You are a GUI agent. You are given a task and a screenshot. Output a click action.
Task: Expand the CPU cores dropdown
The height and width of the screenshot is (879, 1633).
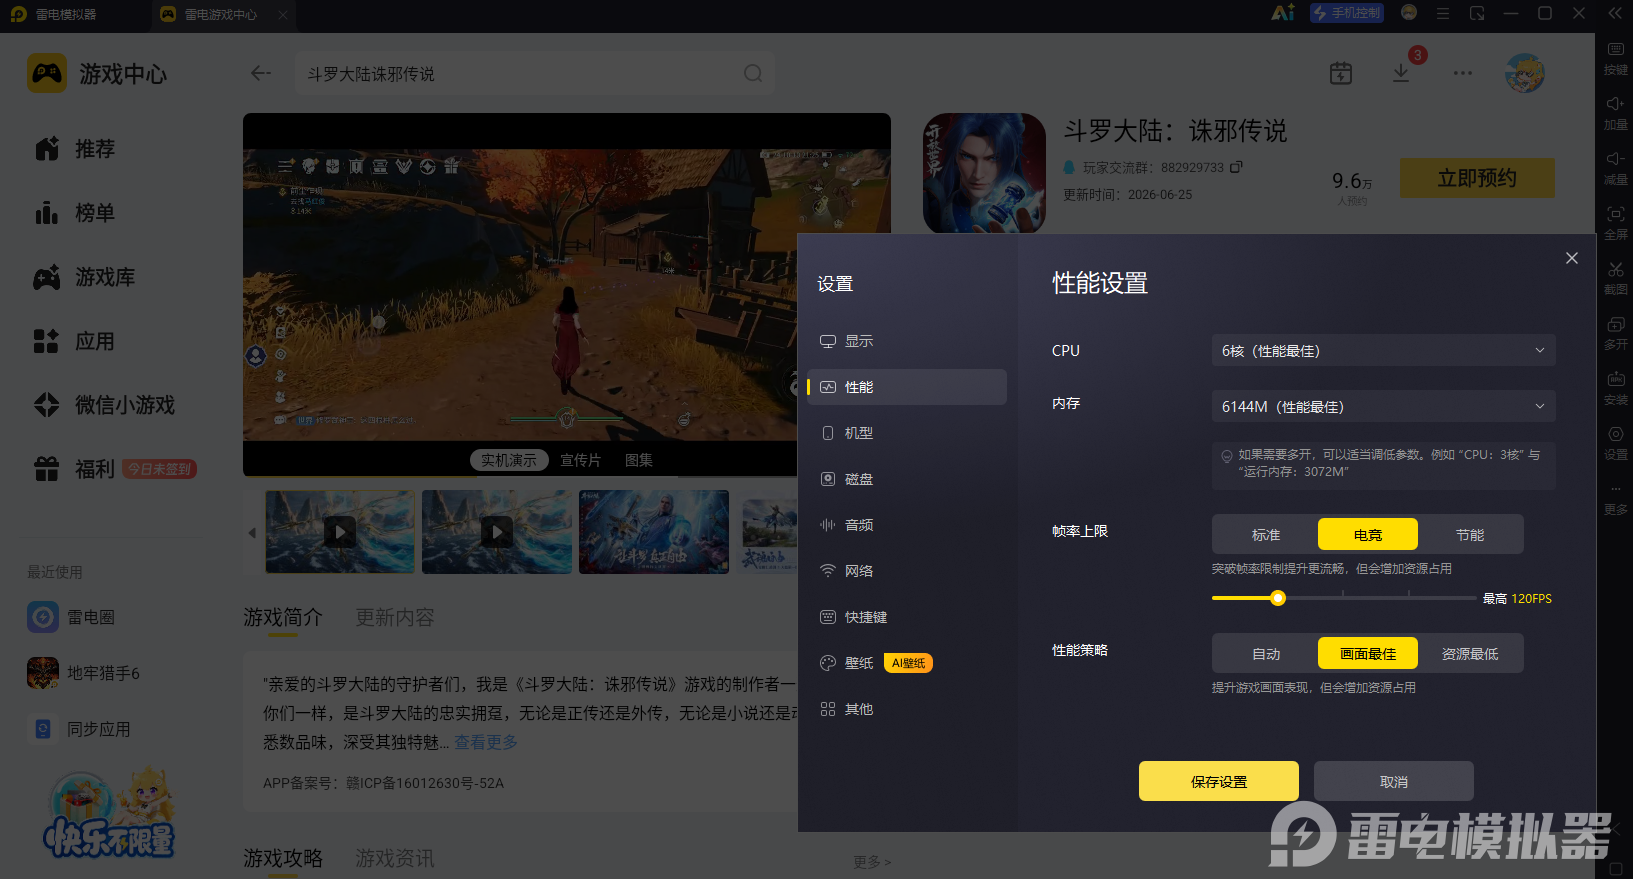click(1384, 351)
